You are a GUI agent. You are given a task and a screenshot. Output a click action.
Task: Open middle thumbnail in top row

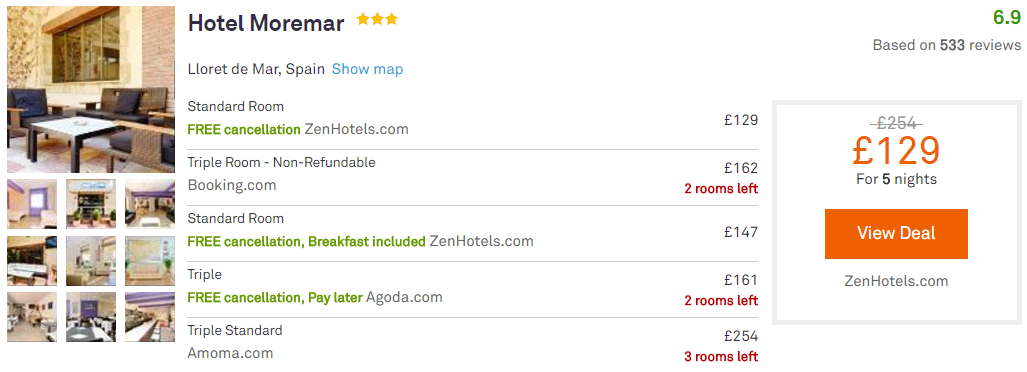pyautogui.click(x=91, y=204)
